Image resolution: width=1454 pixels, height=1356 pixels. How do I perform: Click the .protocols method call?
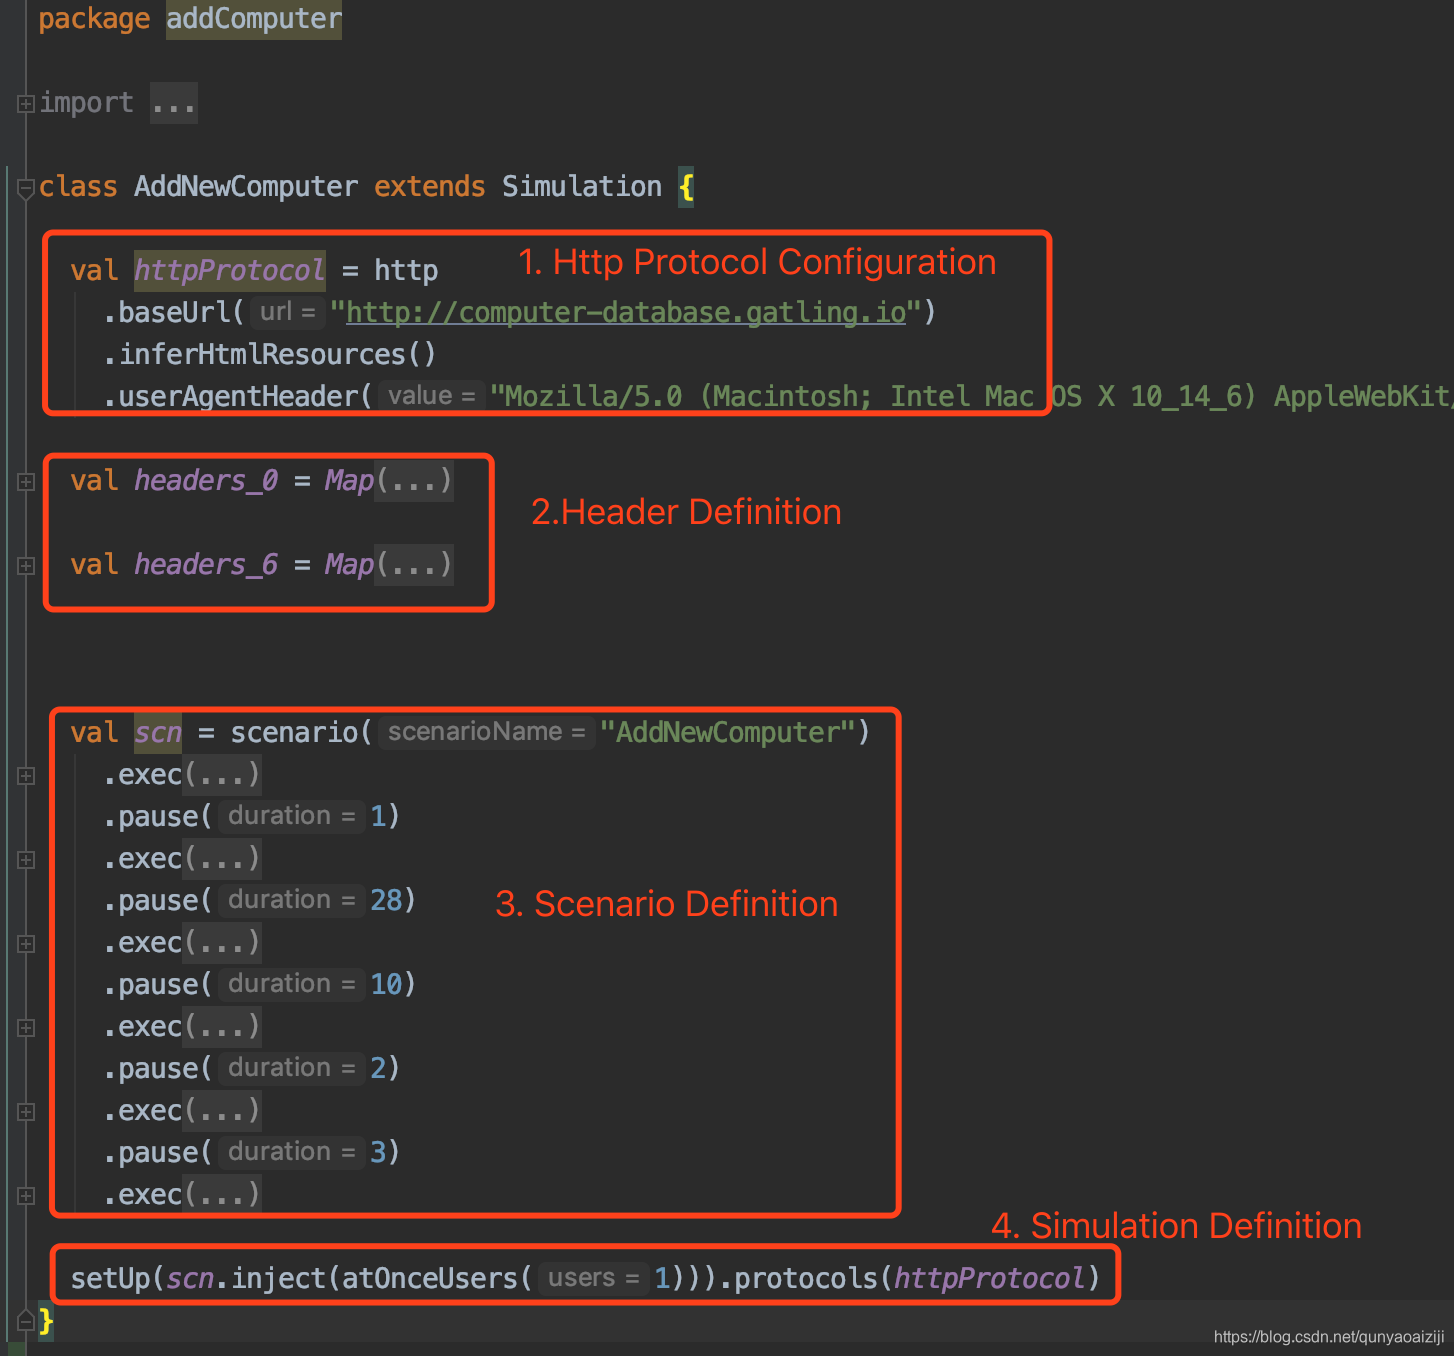click(x=798, y=1279)
